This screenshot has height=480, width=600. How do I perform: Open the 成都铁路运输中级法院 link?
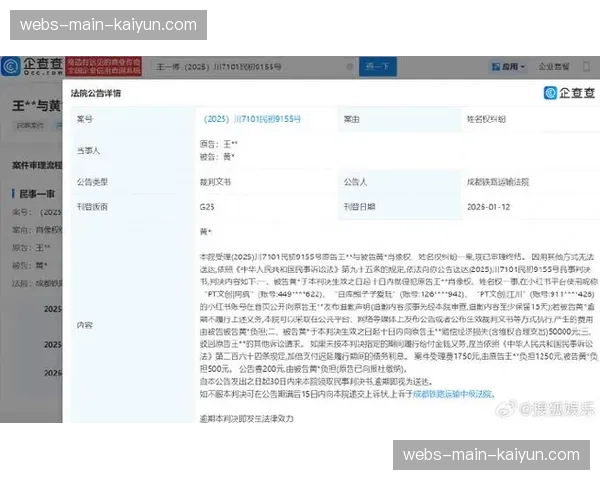453,394
